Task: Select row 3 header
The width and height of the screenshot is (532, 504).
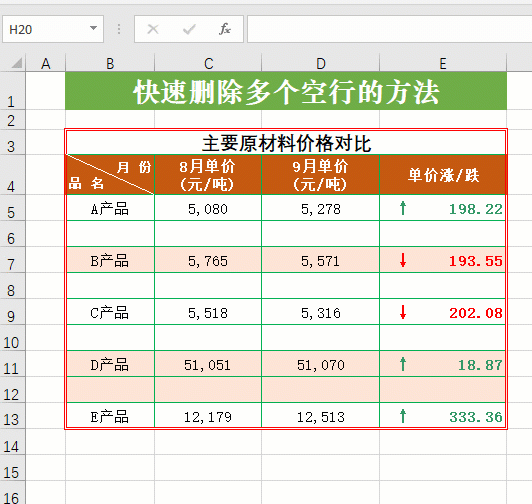Action: pos(13,142)
